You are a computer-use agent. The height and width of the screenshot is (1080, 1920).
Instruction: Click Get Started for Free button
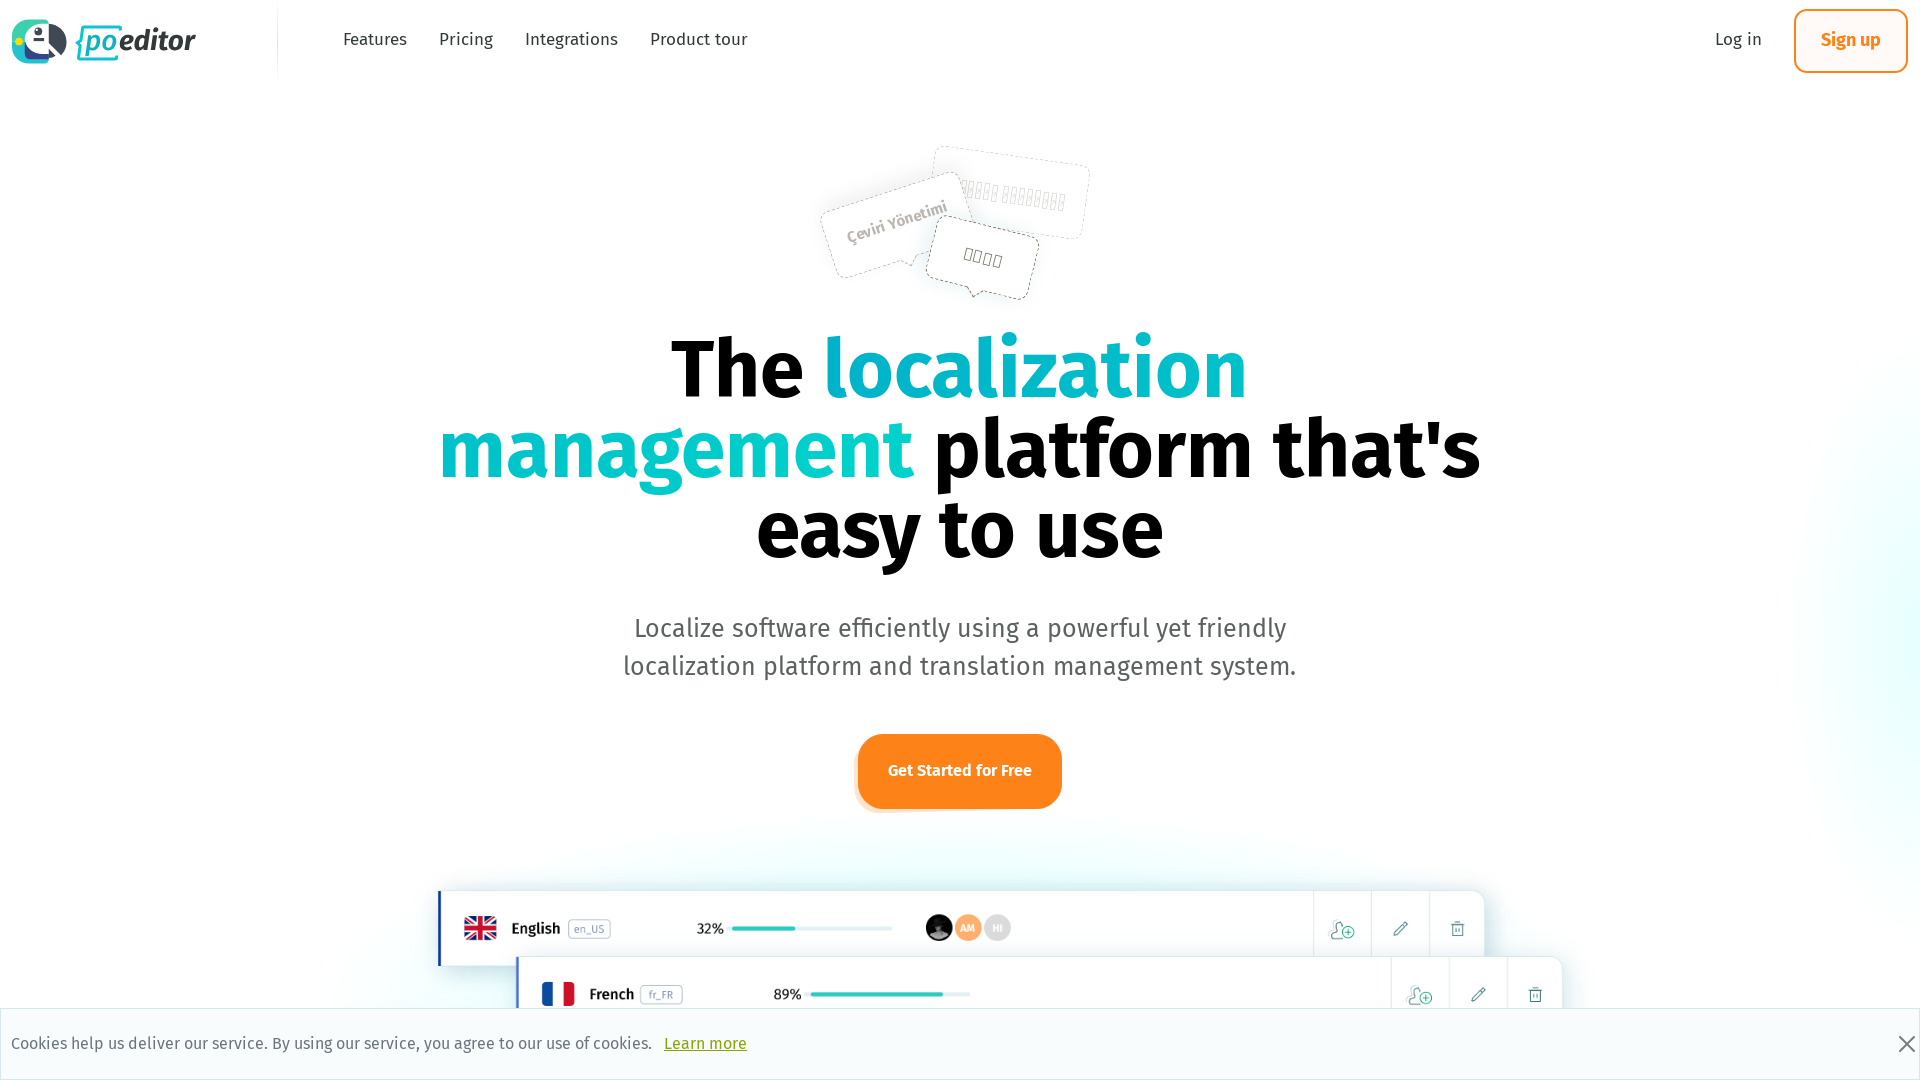pos(959,771)
